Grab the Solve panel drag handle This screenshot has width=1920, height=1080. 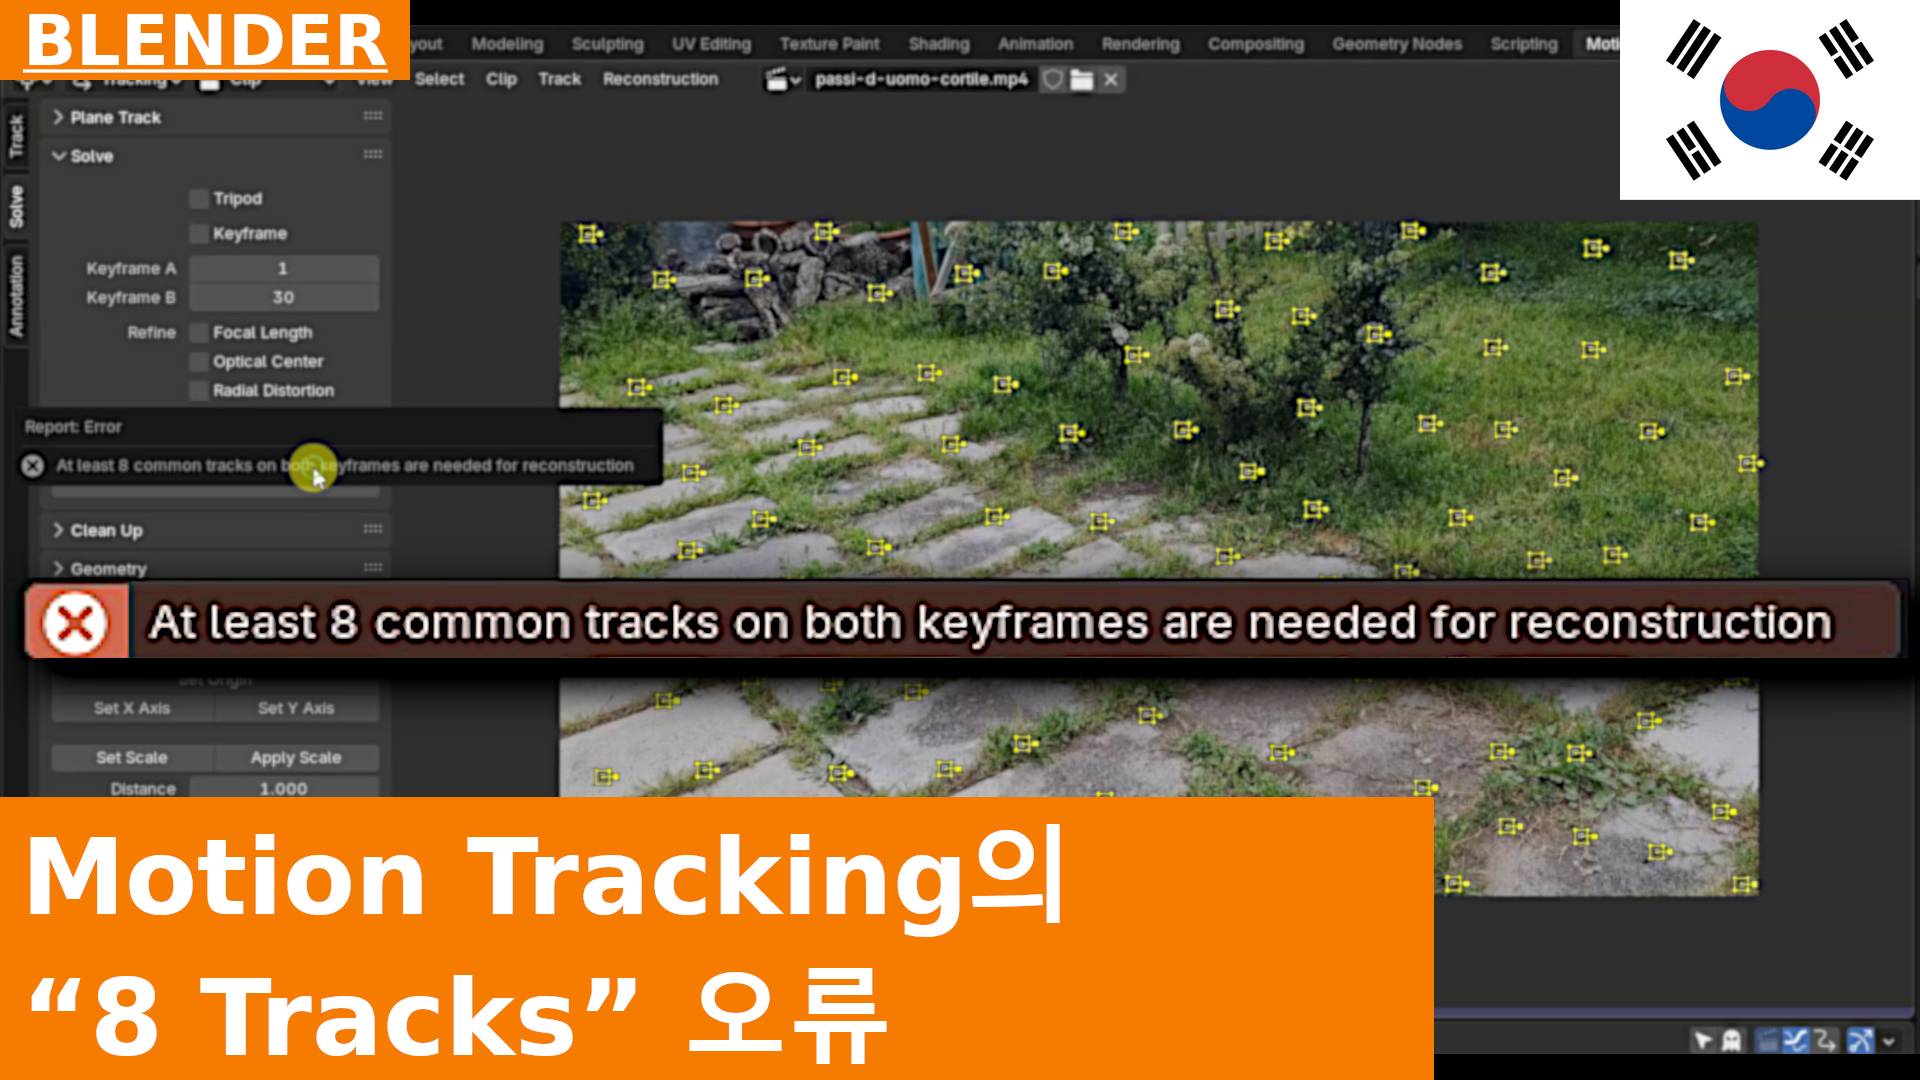[373, 155]
